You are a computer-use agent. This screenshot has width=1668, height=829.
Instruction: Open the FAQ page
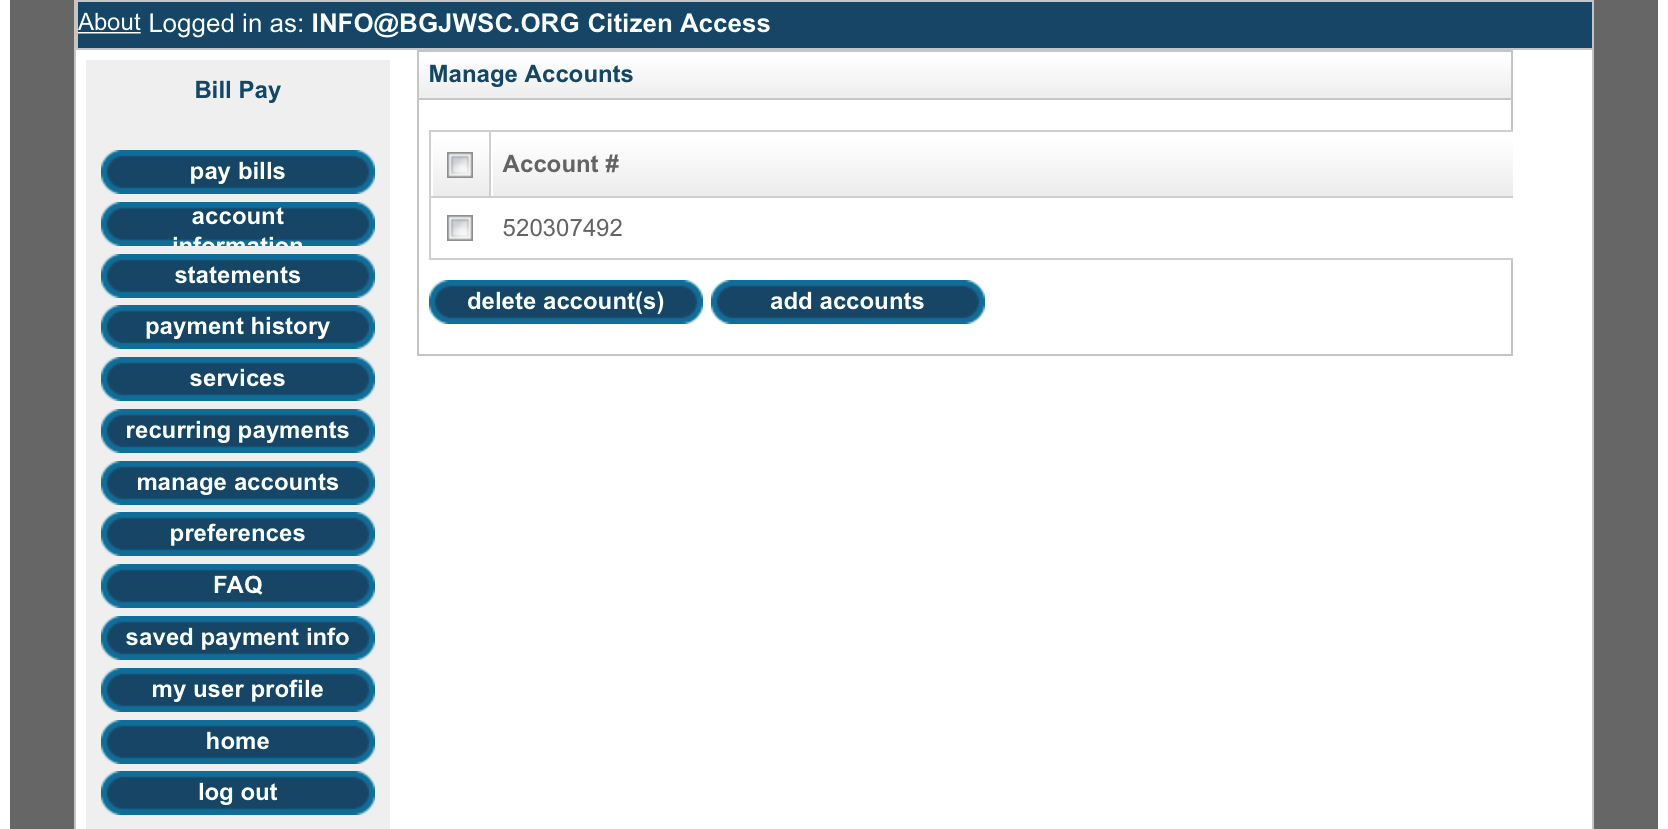tap(238, 586)
